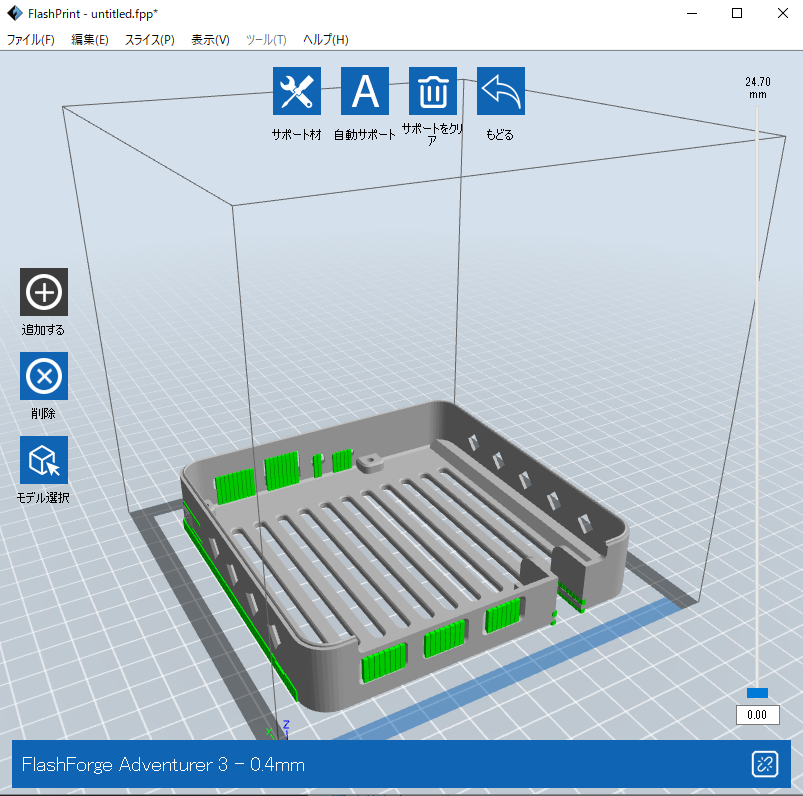This screenshot has width=803, height=796.
Task: Click the FlashPrint logo in the title bar
Action: [14, 14]
